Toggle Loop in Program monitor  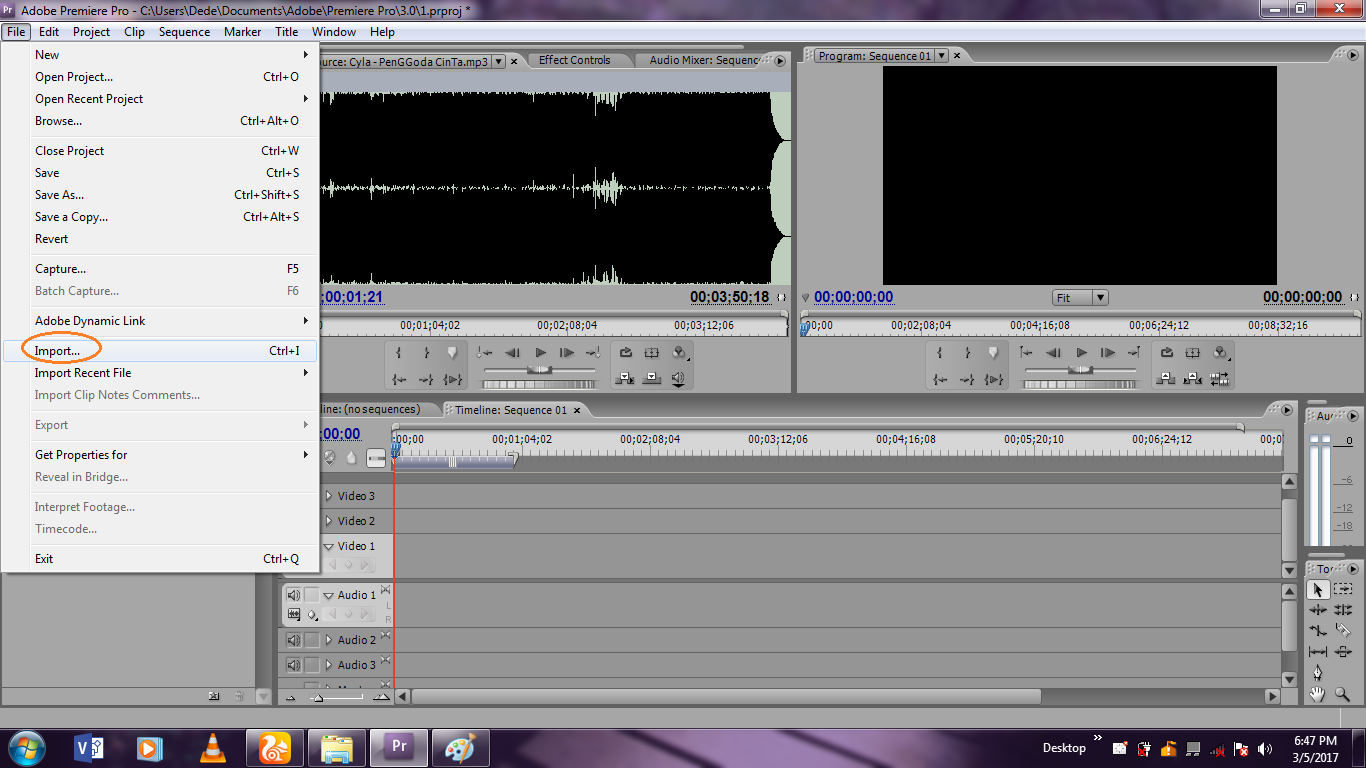[x=1166, y=353]
